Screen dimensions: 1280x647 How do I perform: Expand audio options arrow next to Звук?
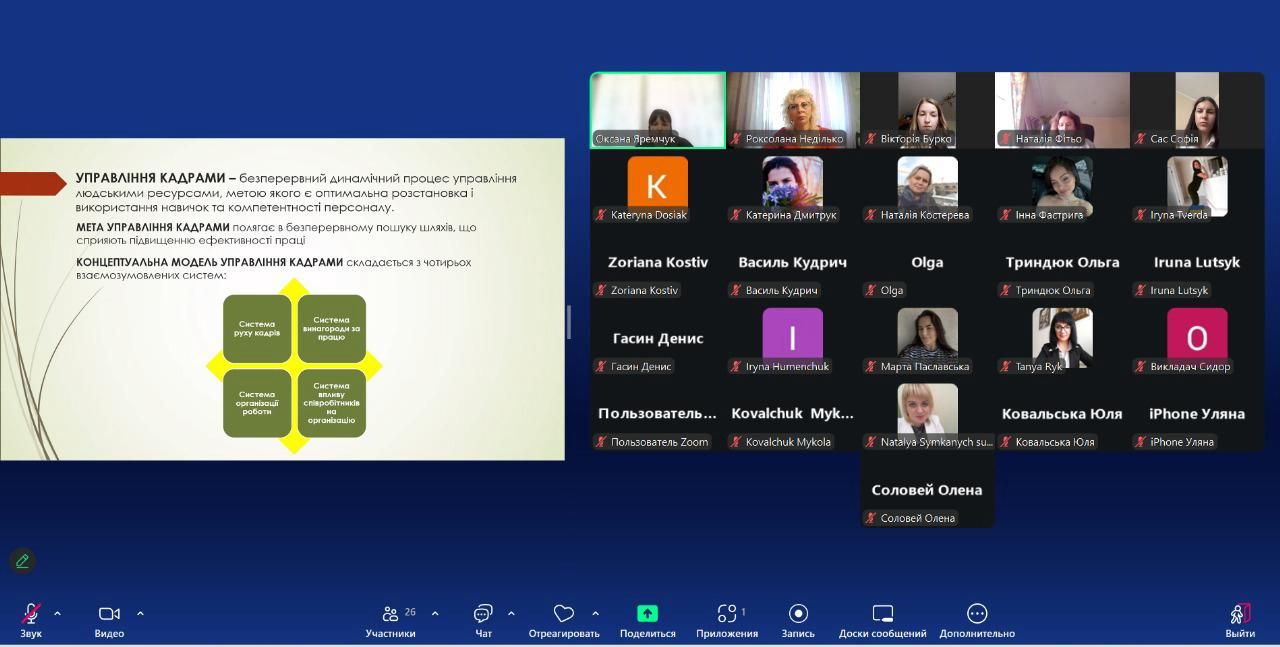click(x=57, y=613)
